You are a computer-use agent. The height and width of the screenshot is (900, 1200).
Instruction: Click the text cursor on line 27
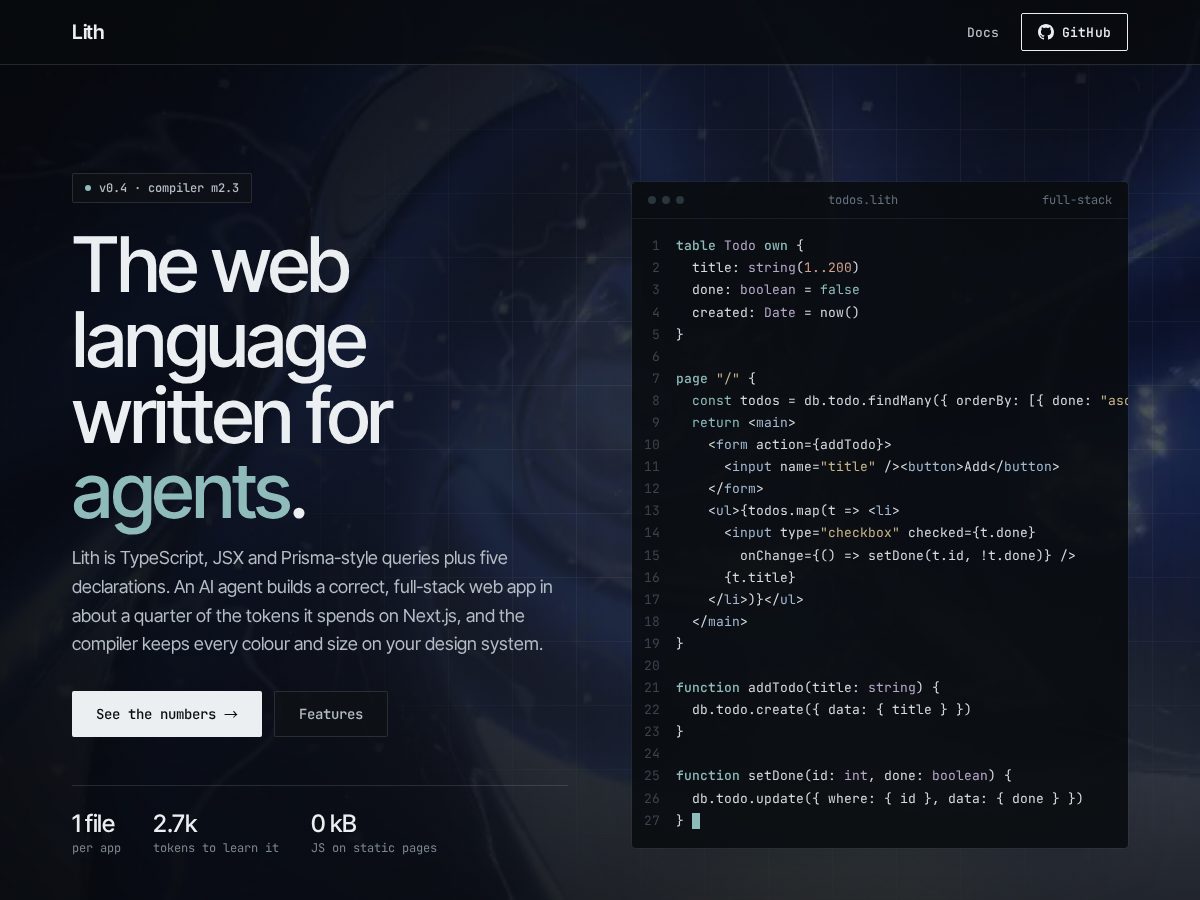coord(696,820)
